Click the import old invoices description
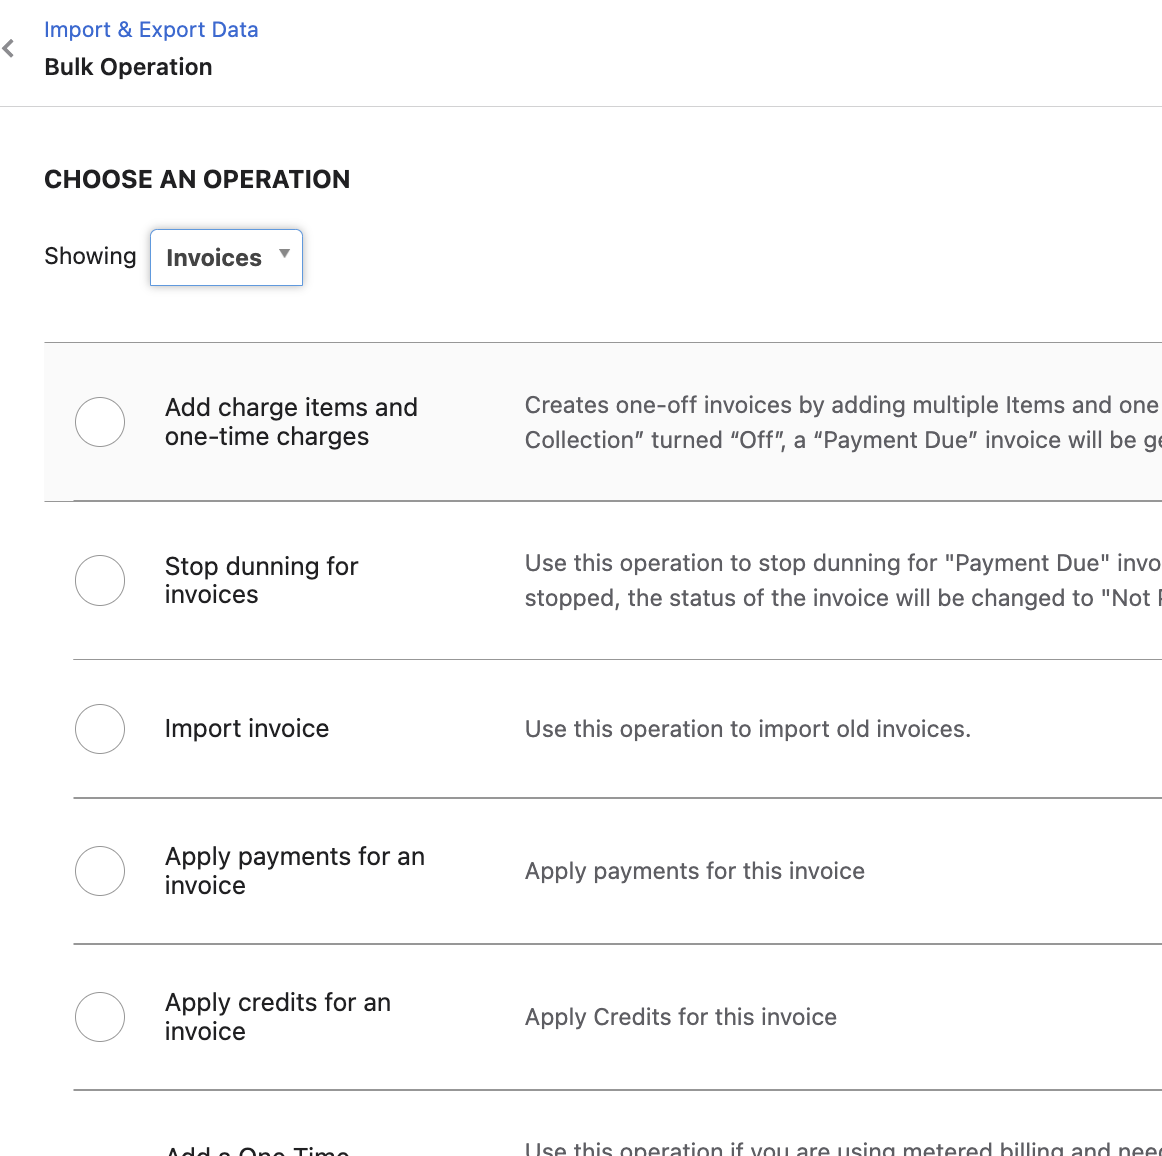Image resolution: width=1162 pixels, height=1156 pixels. point(747,729)
